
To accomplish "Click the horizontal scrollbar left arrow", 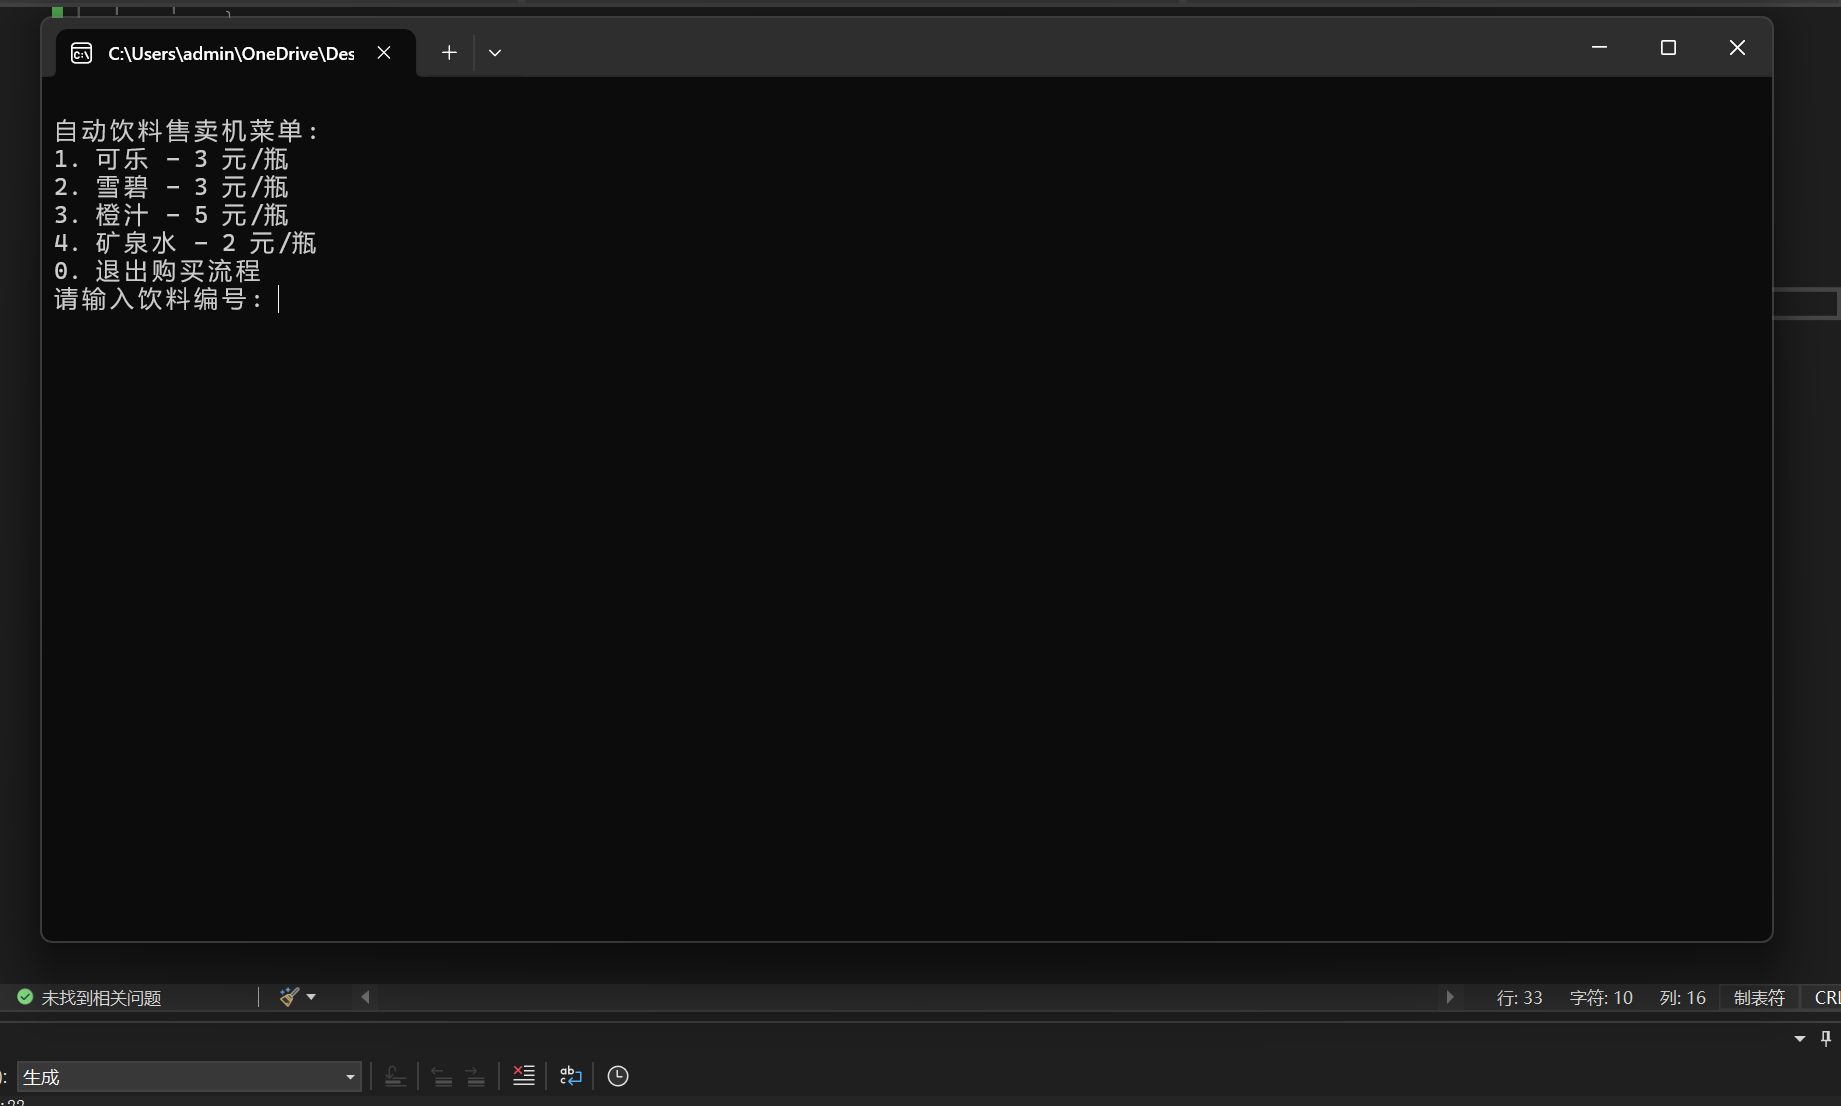I will (x=366, y=997).
